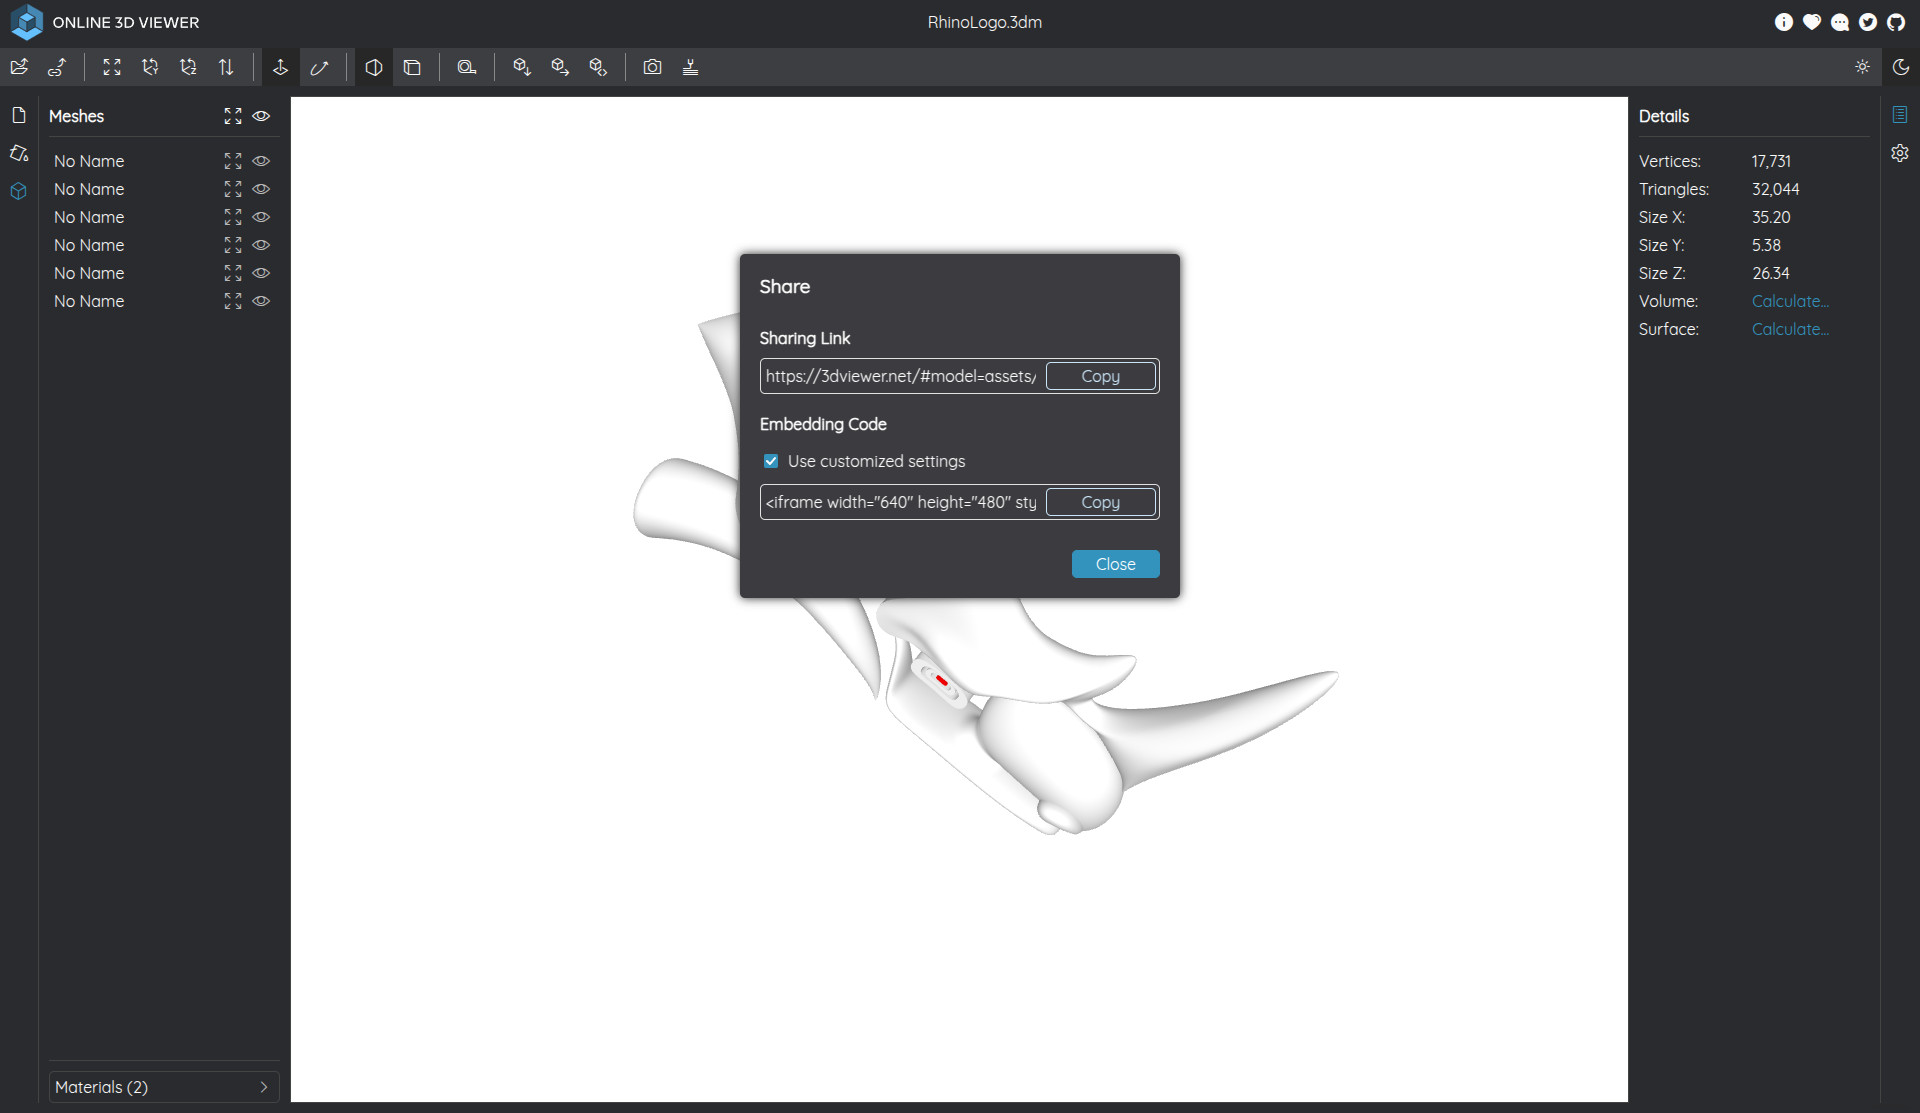Switch to the Files sidebar tab
This screenshot has height=1113, width=1920.
click(x=19, y=116)
